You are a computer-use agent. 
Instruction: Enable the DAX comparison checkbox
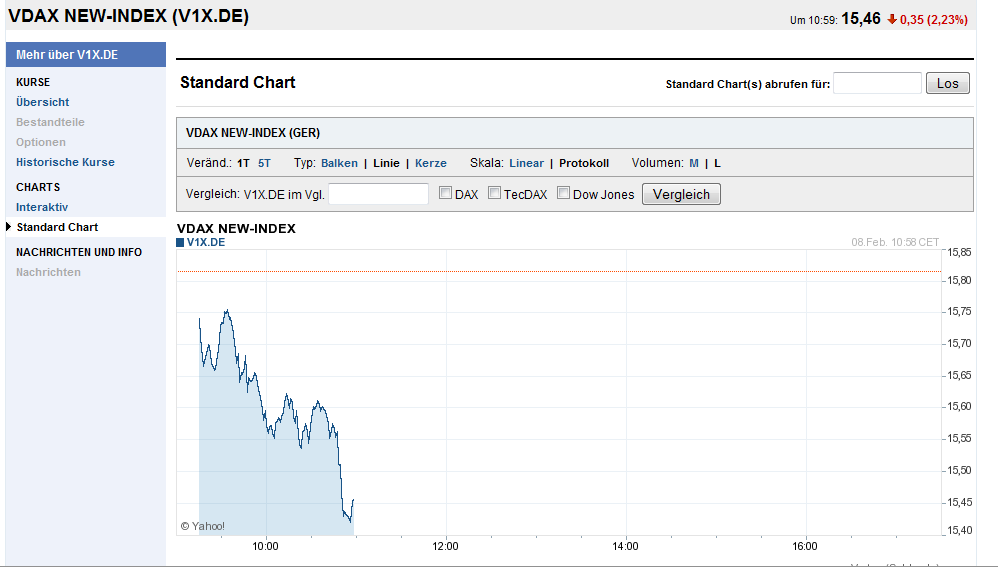click(446, 193)
